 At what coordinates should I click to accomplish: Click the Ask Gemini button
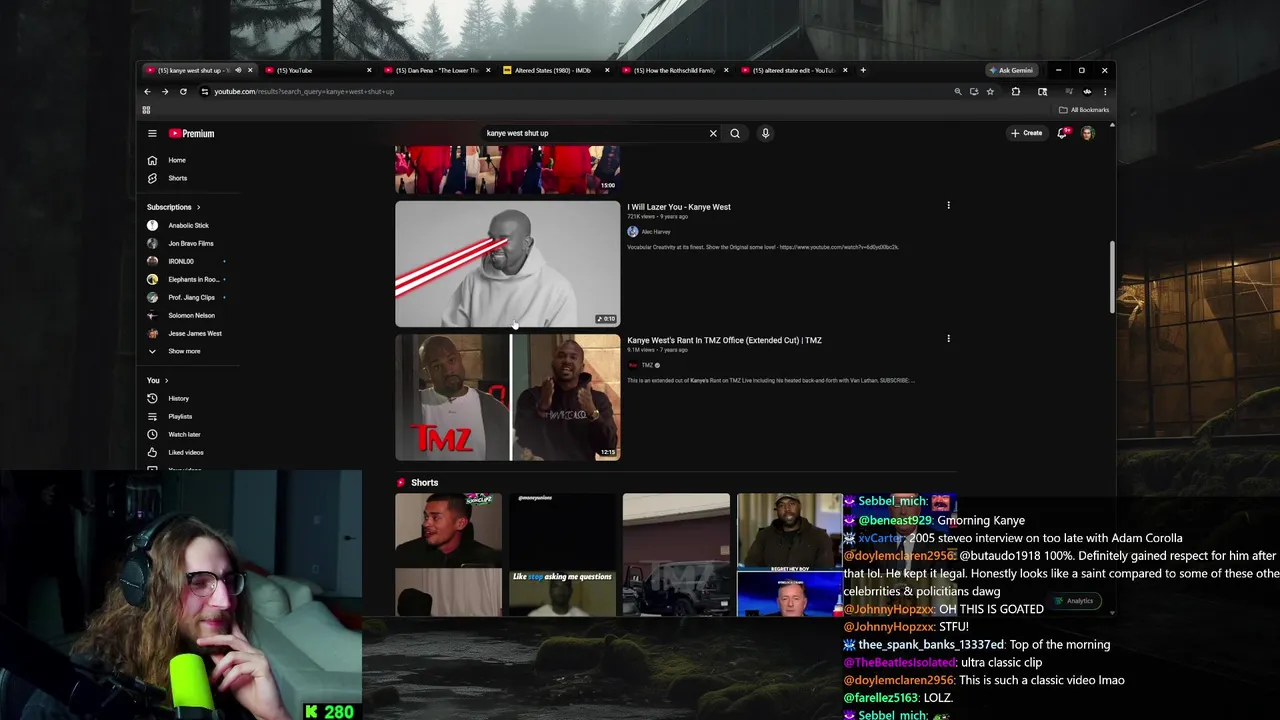(1011, 70)
